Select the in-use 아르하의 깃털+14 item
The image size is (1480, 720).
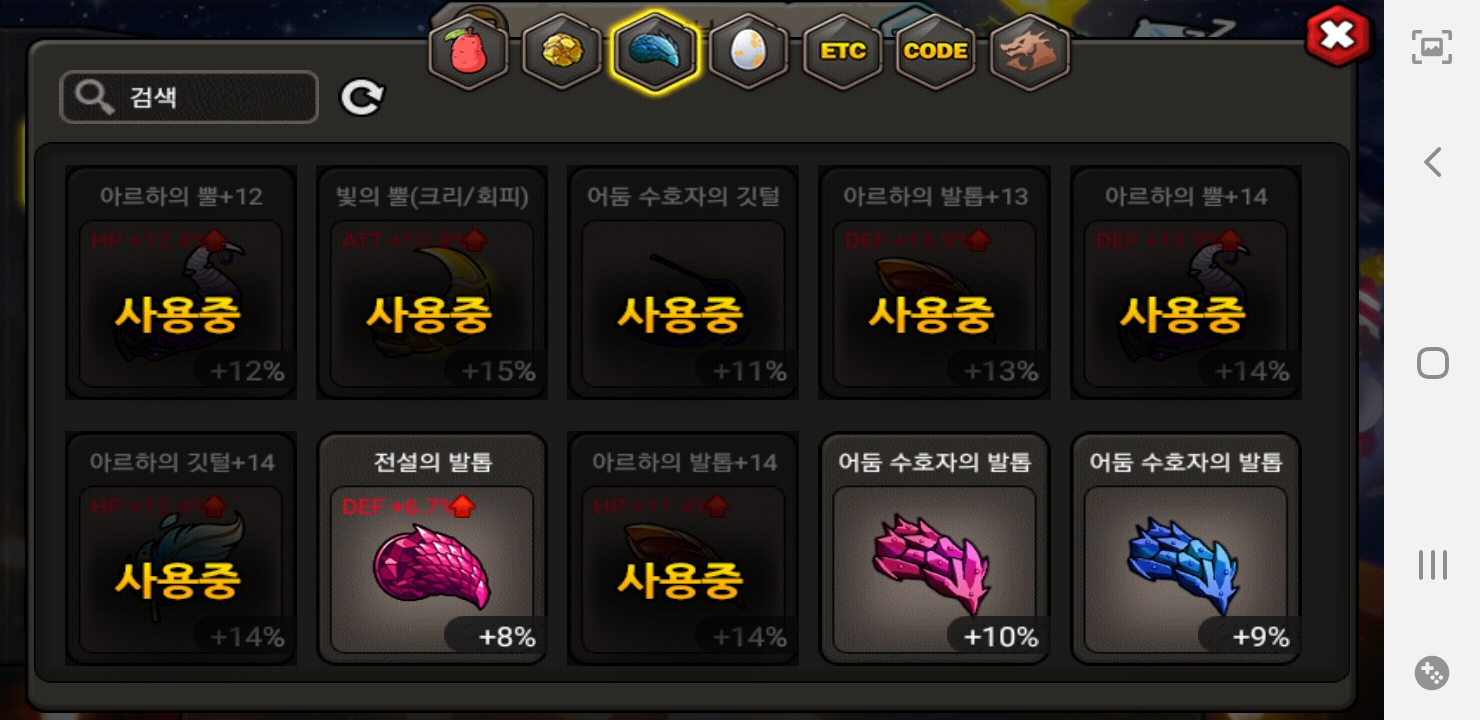pos(181,549)
